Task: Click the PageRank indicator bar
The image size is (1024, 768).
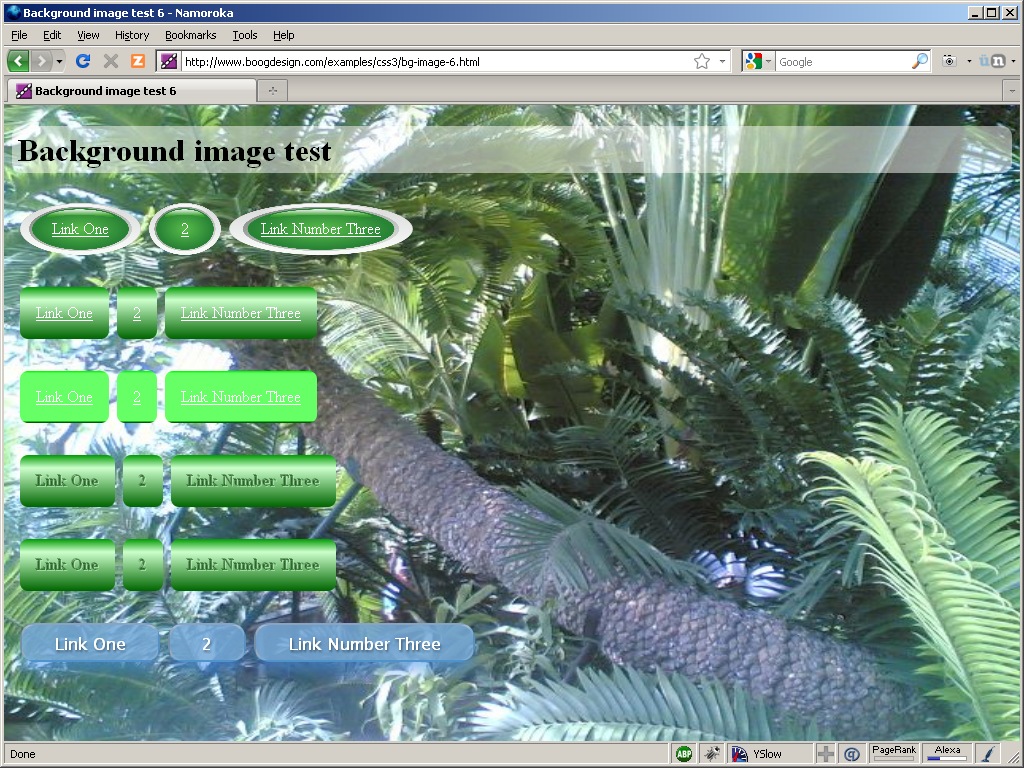Action: (894, 753)
